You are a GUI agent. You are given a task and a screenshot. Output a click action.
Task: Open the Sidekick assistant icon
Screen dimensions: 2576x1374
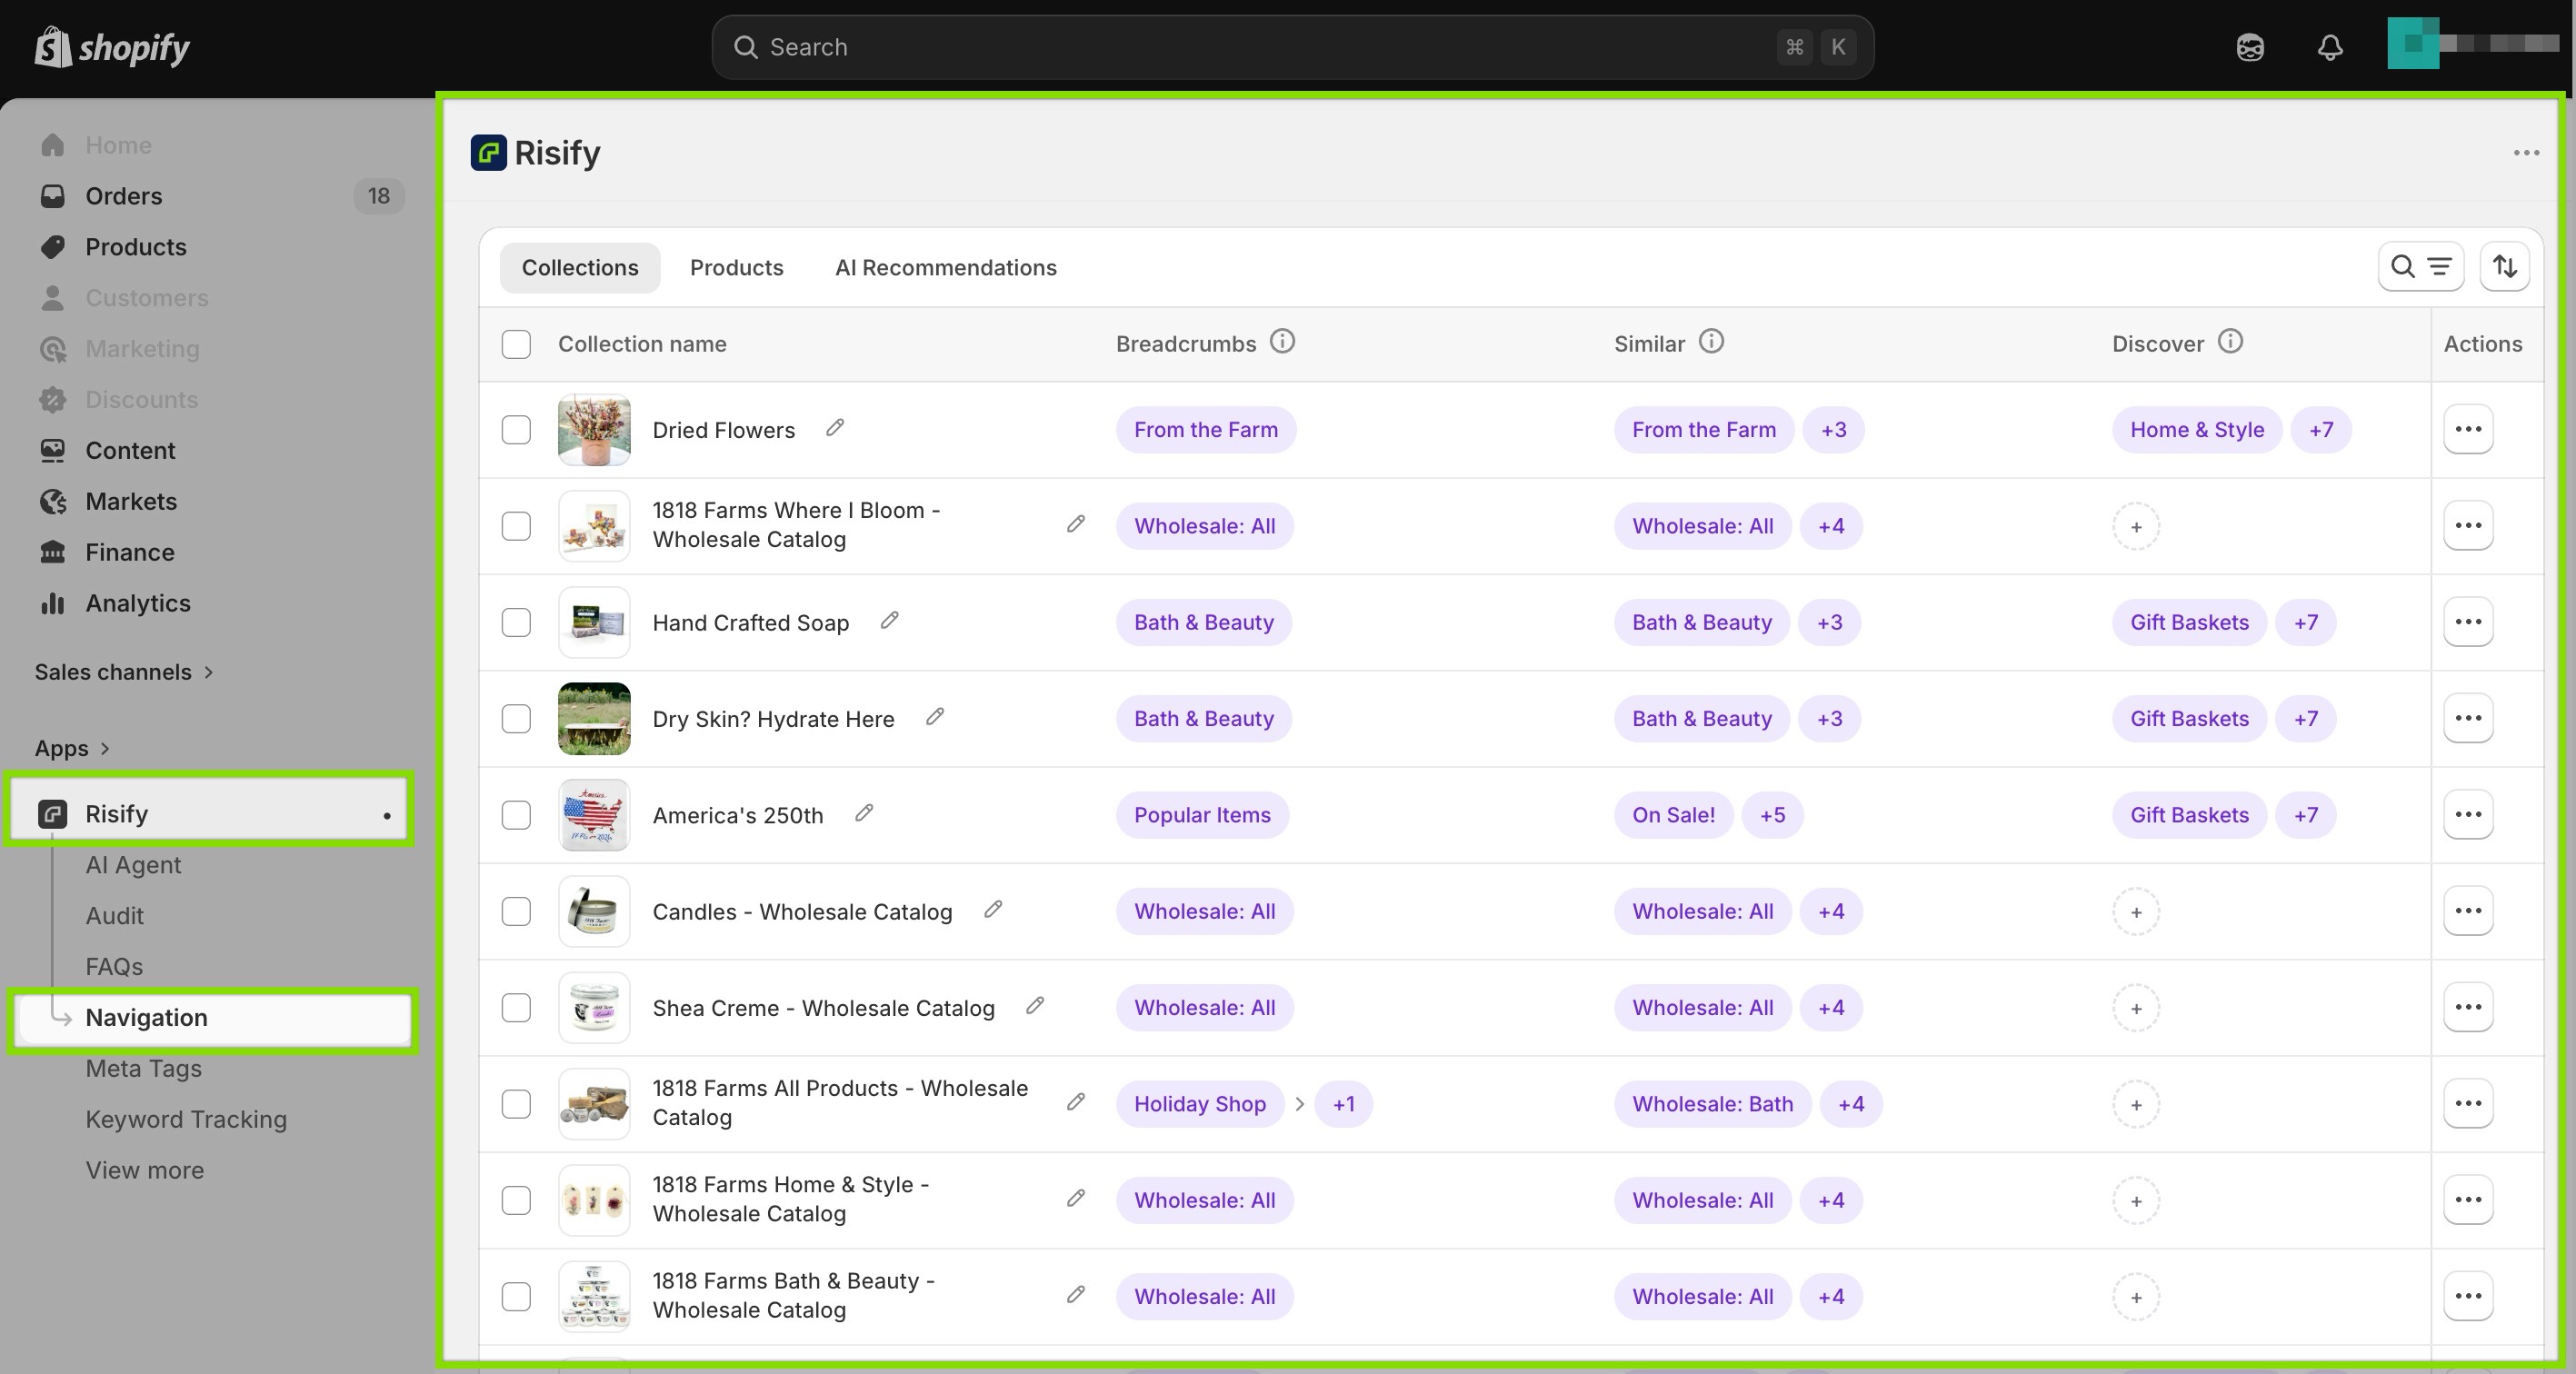point(2250,47)
